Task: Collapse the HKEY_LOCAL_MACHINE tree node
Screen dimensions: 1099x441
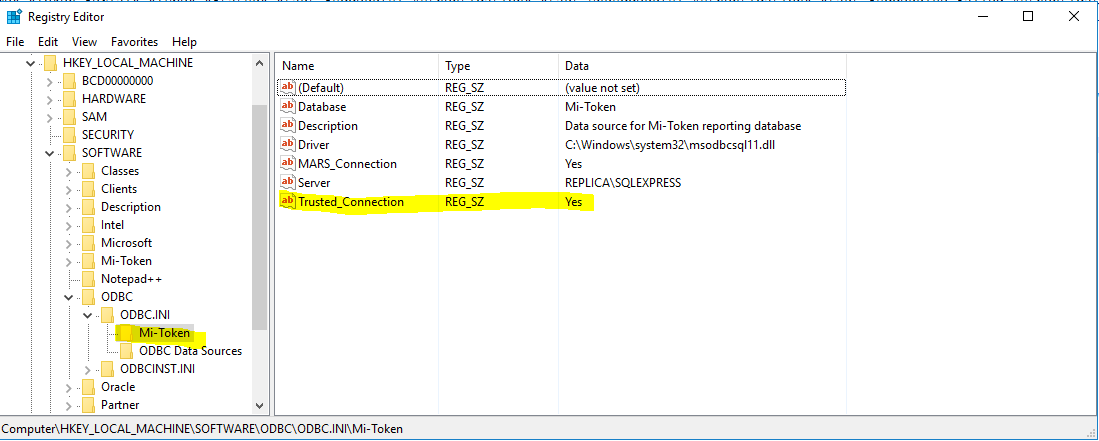Action: (x=30, y=62)
